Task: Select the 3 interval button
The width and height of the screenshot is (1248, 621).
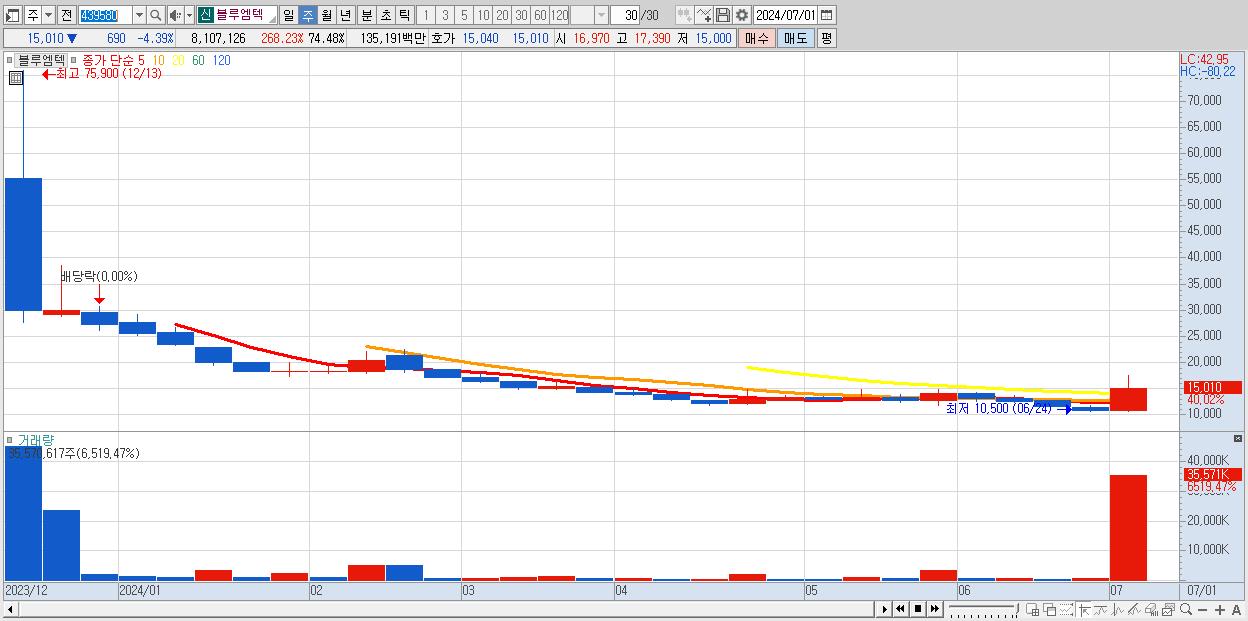Action: (445, 15)
